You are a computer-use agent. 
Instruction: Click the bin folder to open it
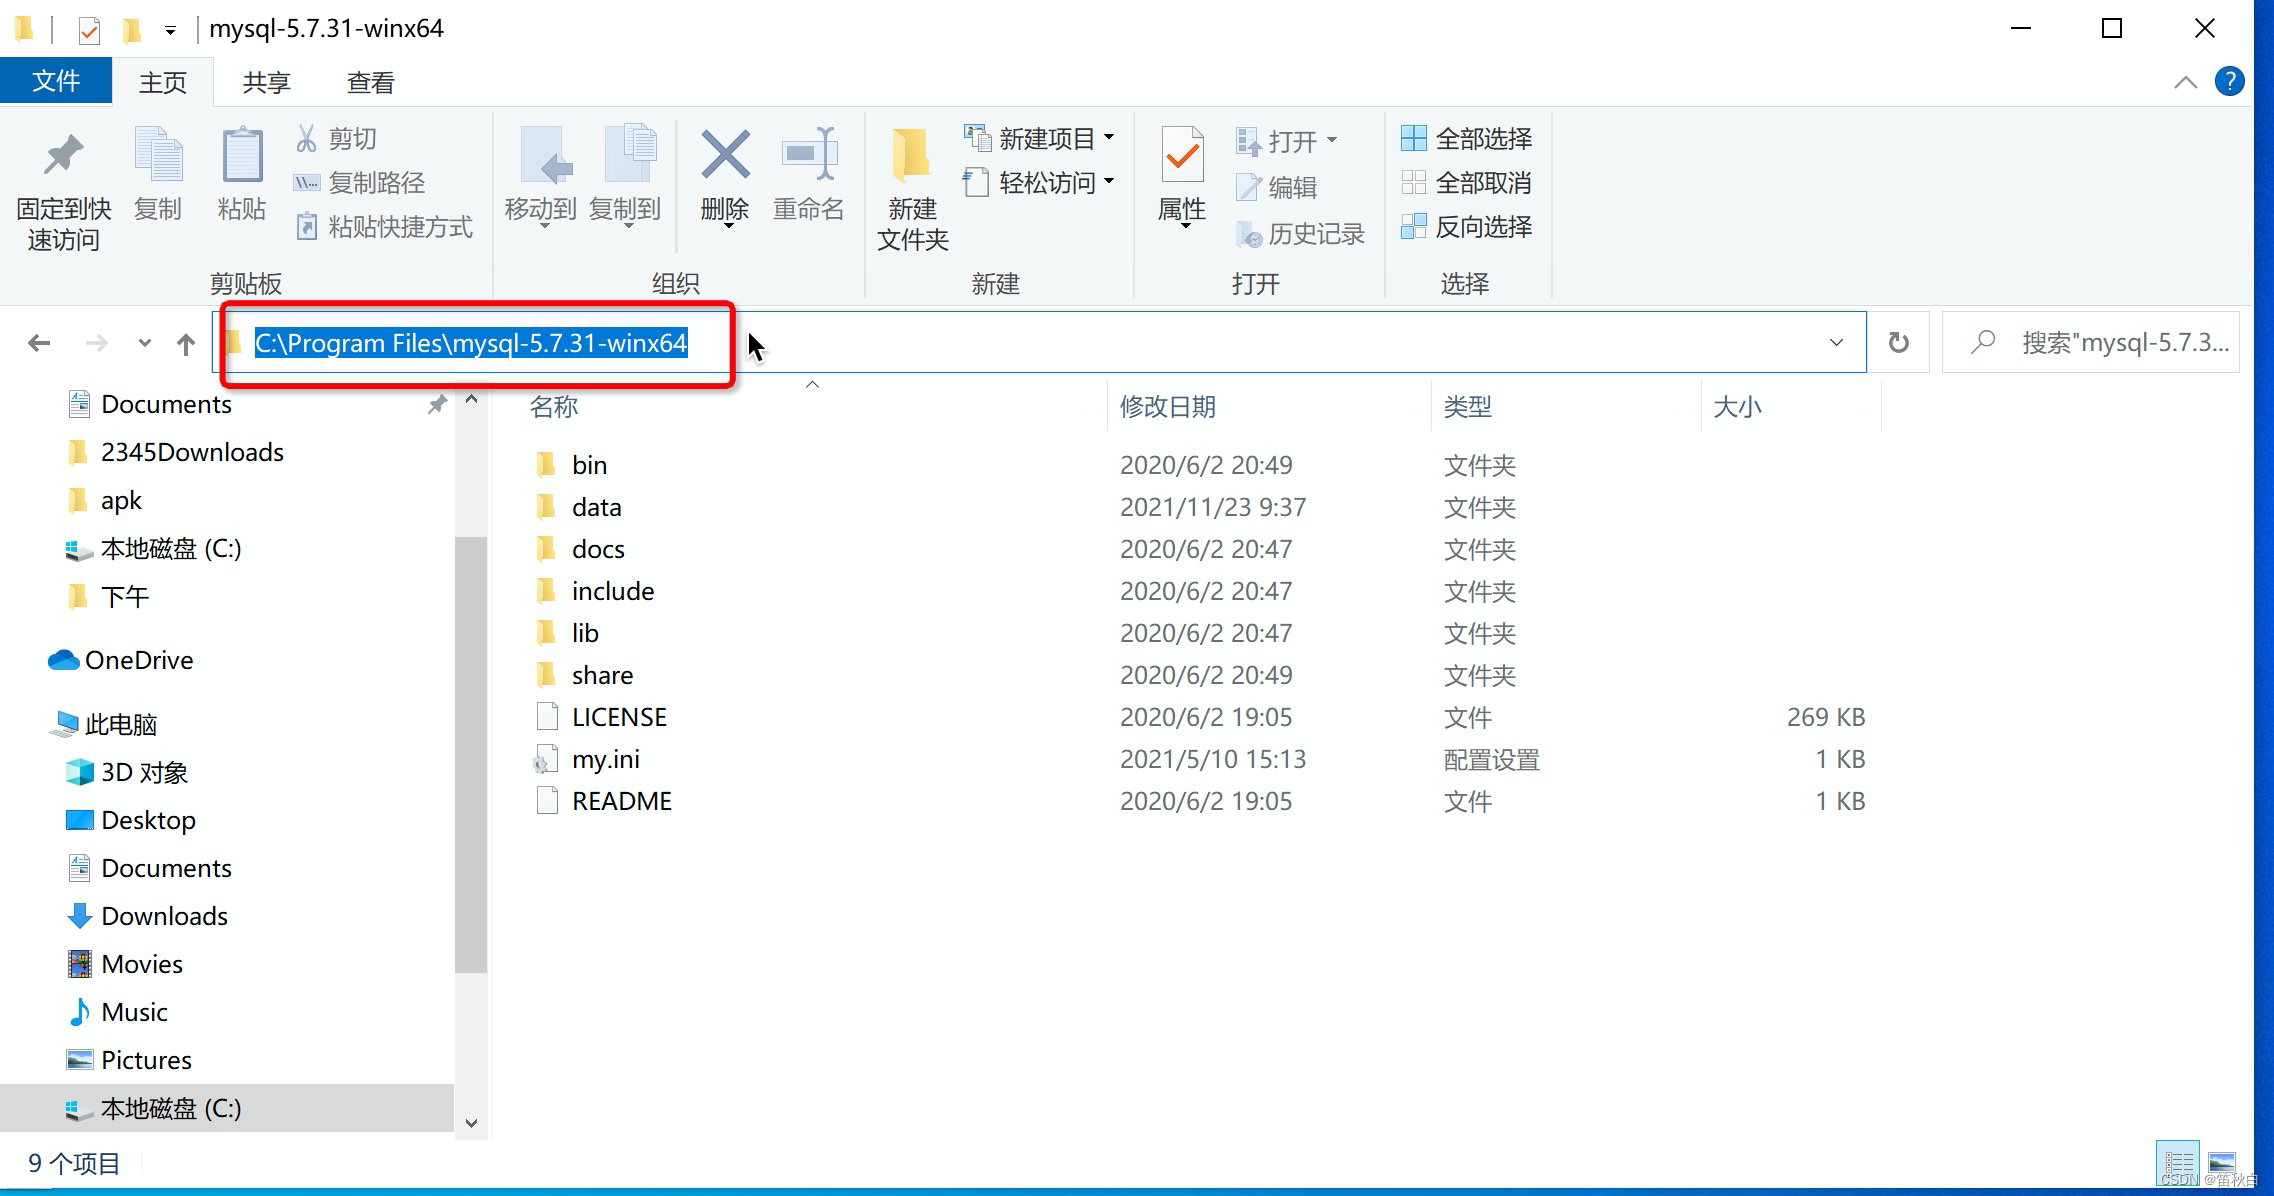pyautogui.click(x=588, y=463)
